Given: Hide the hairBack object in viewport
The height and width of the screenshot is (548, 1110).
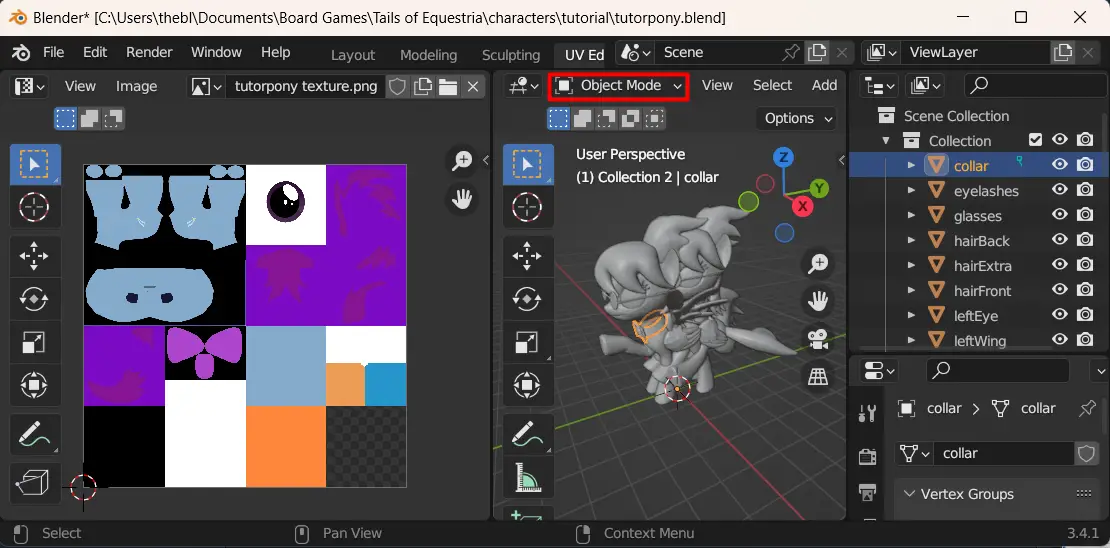Looking at the screenshot, I should [x=1059, y=241].
